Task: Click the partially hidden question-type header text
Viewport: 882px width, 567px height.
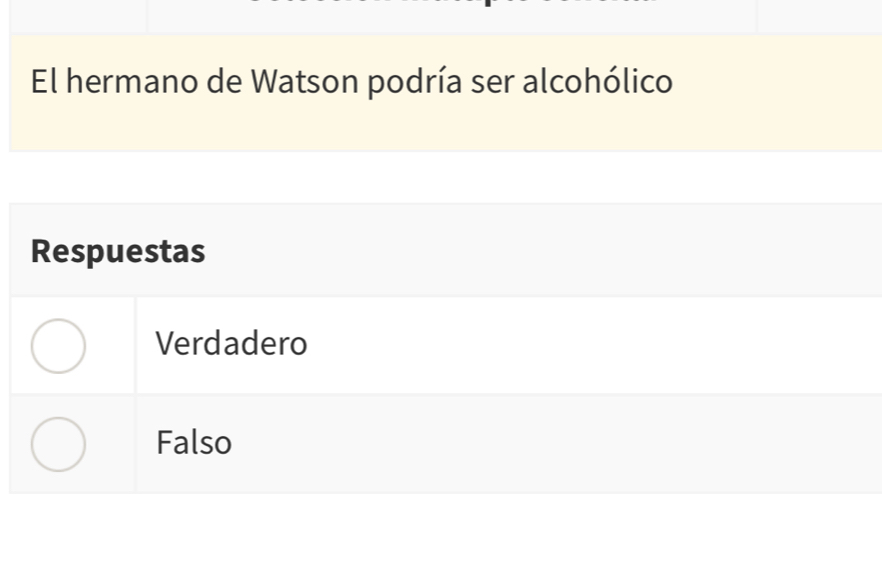Action: click(x=450, y=5)
